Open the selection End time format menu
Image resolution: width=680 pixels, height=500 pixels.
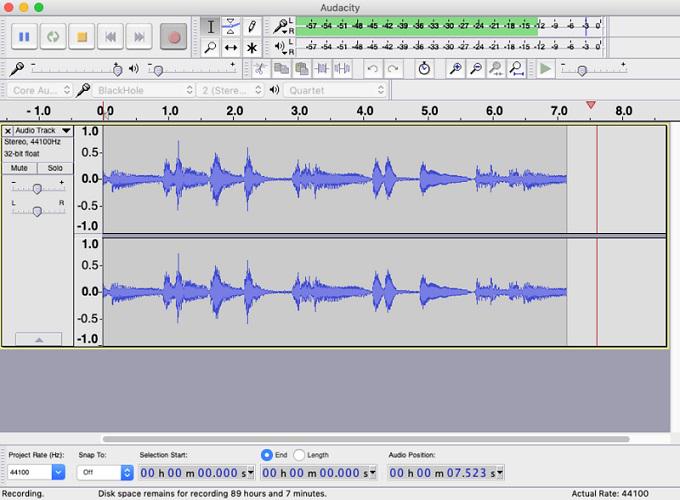coord(372,473)
